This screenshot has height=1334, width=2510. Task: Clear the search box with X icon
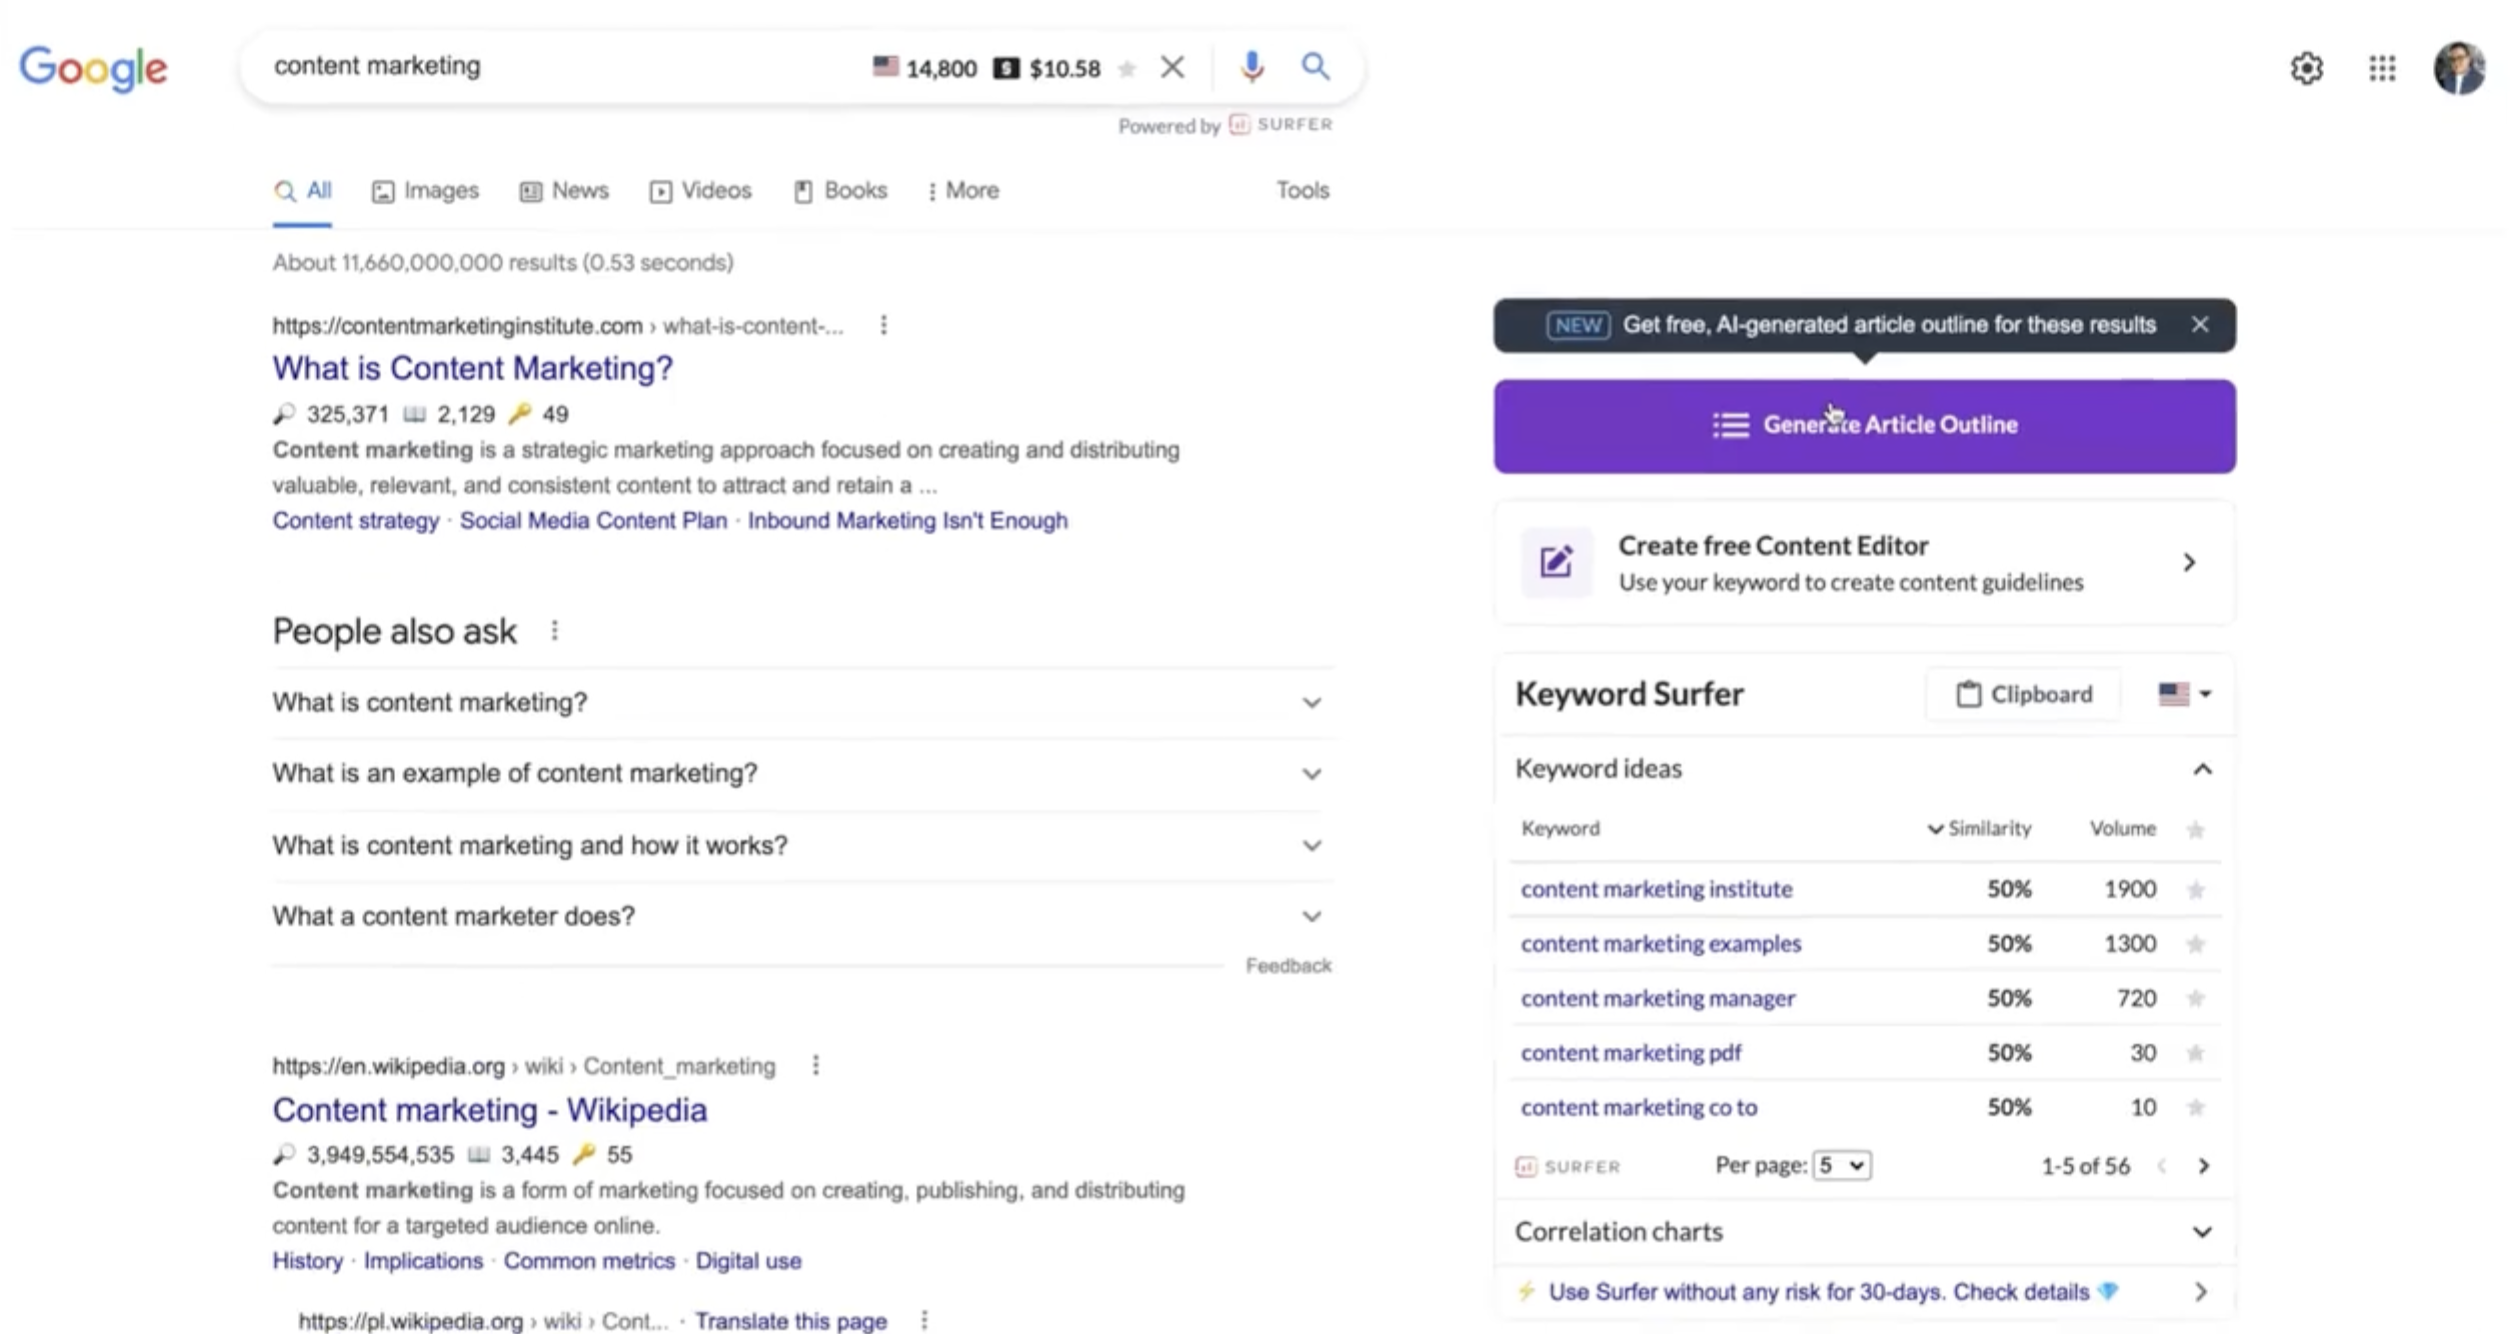[x=1172, y=67]
